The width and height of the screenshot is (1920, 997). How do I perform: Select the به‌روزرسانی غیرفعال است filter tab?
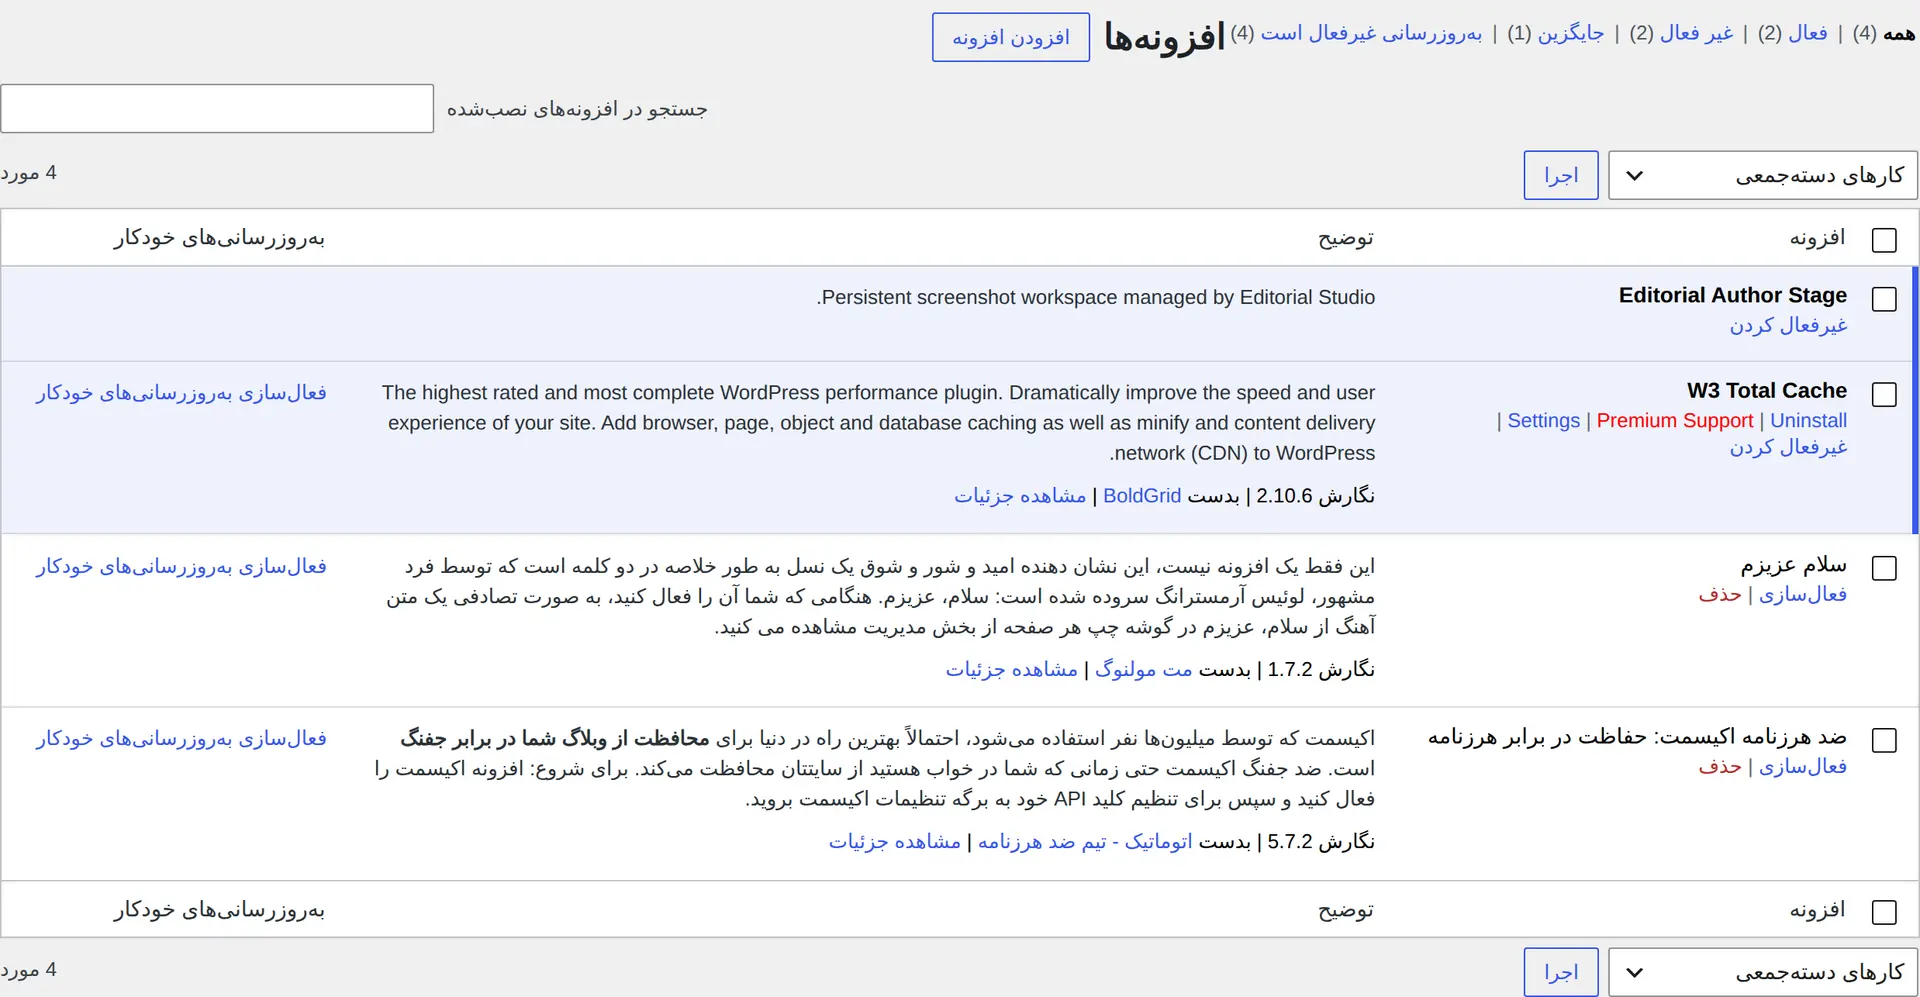(x=1371, y=33)
